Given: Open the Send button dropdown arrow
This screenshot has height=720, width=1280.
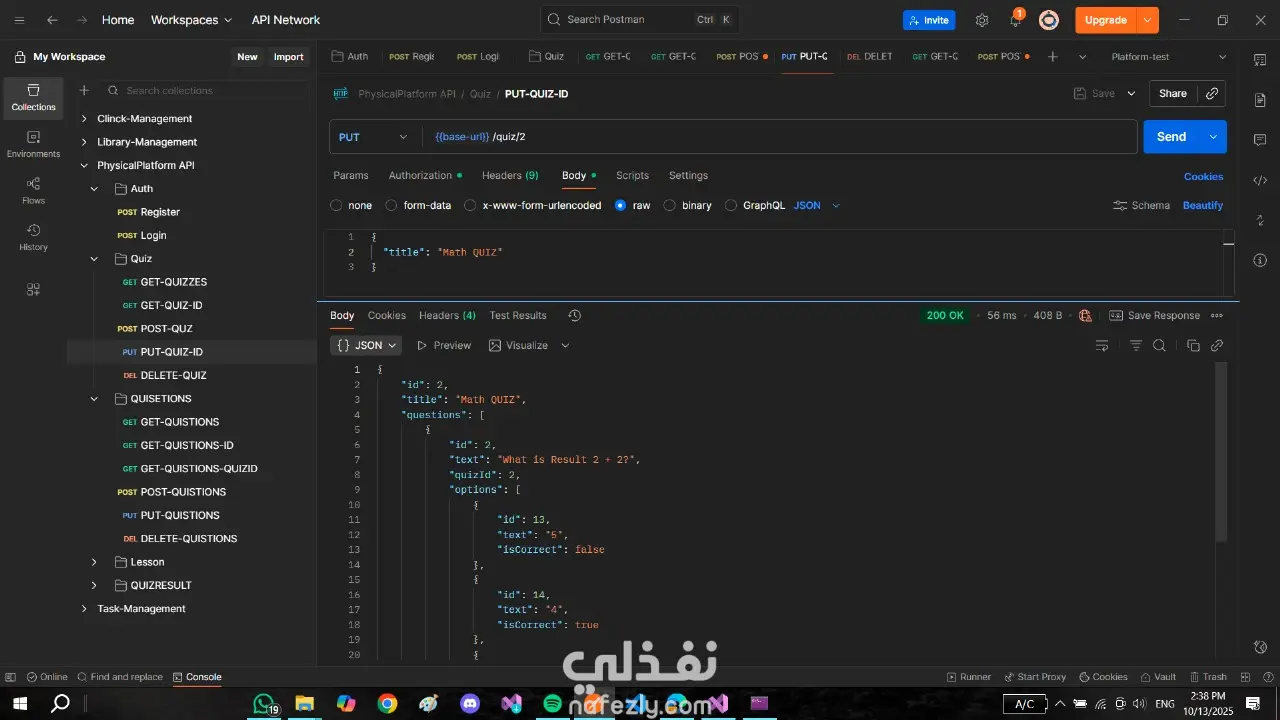Looking at the screenshot, I should click(1213, 137).
